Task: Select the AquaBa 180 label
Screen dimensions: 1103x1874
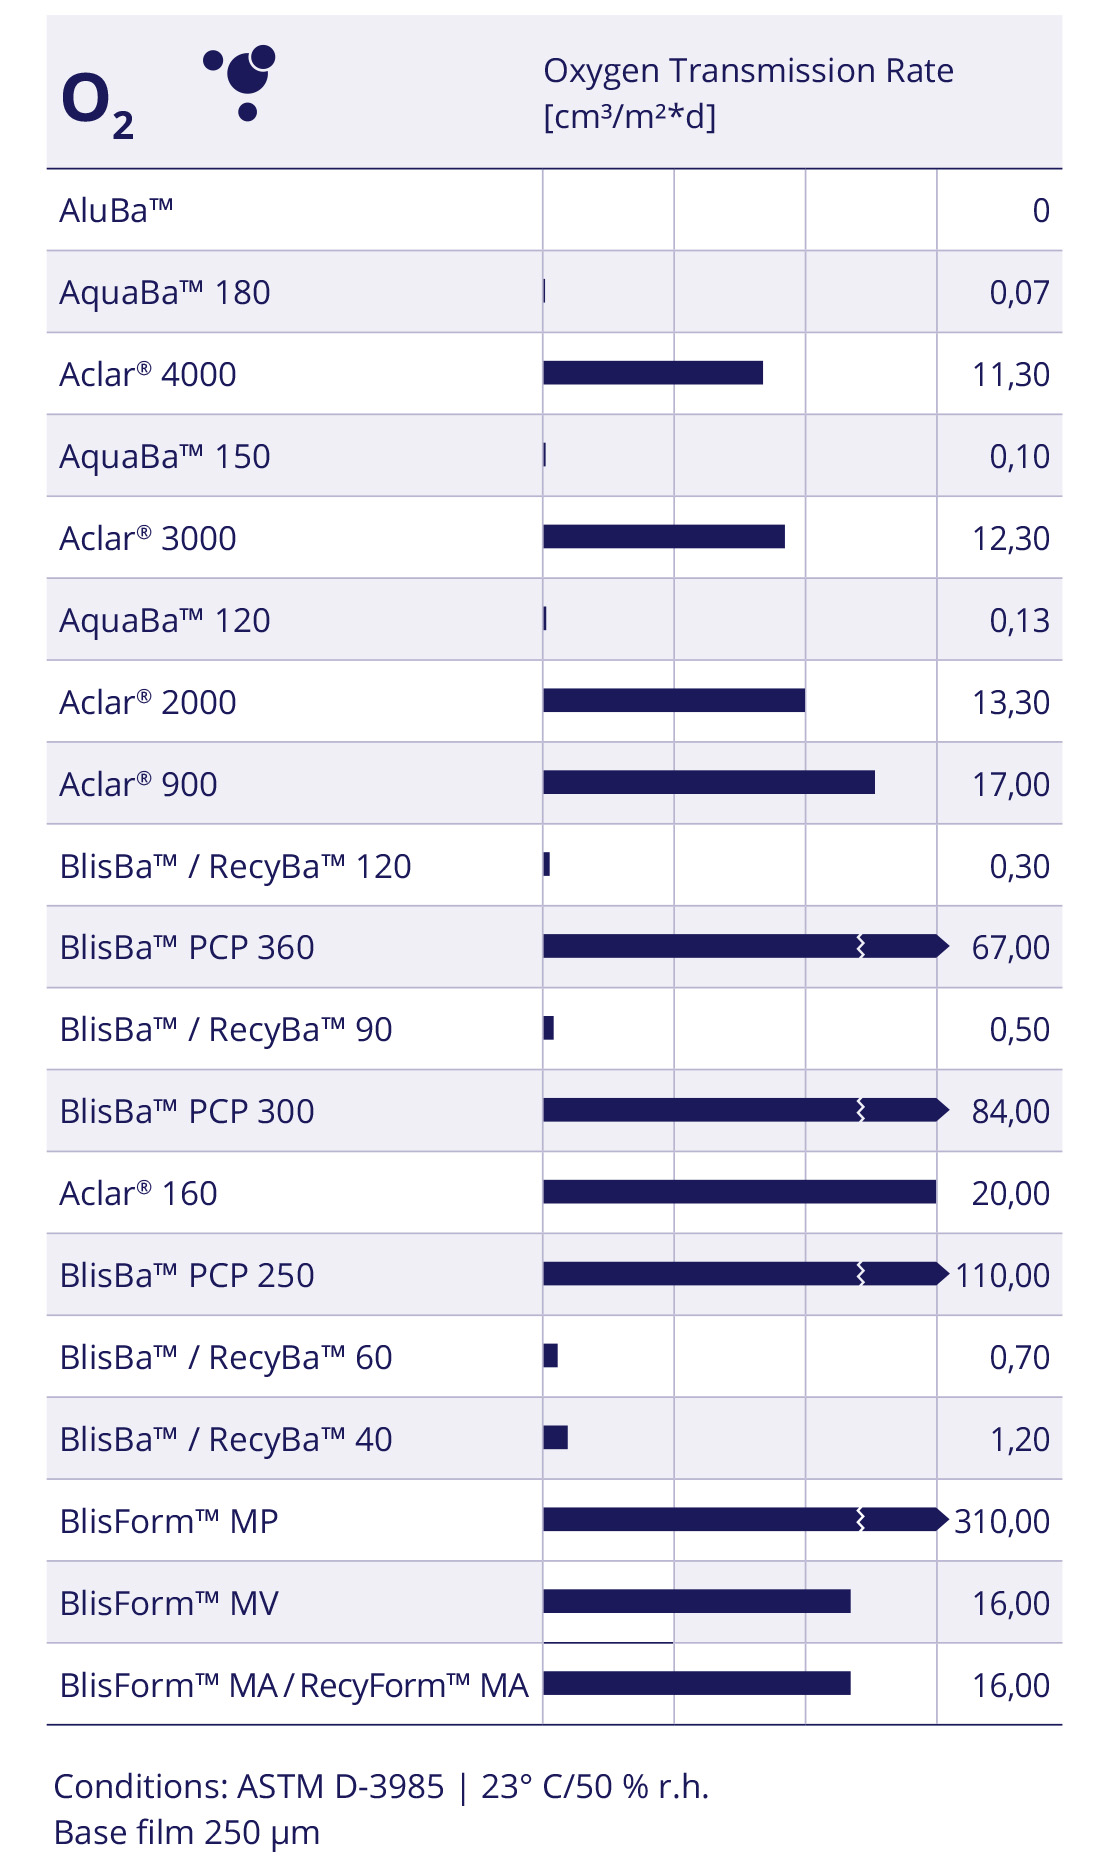Action: (x=165, y=292)
